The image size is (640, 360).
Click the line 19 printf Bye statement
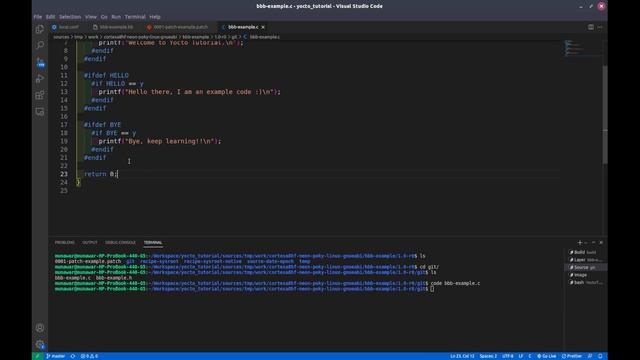(160, 141)
